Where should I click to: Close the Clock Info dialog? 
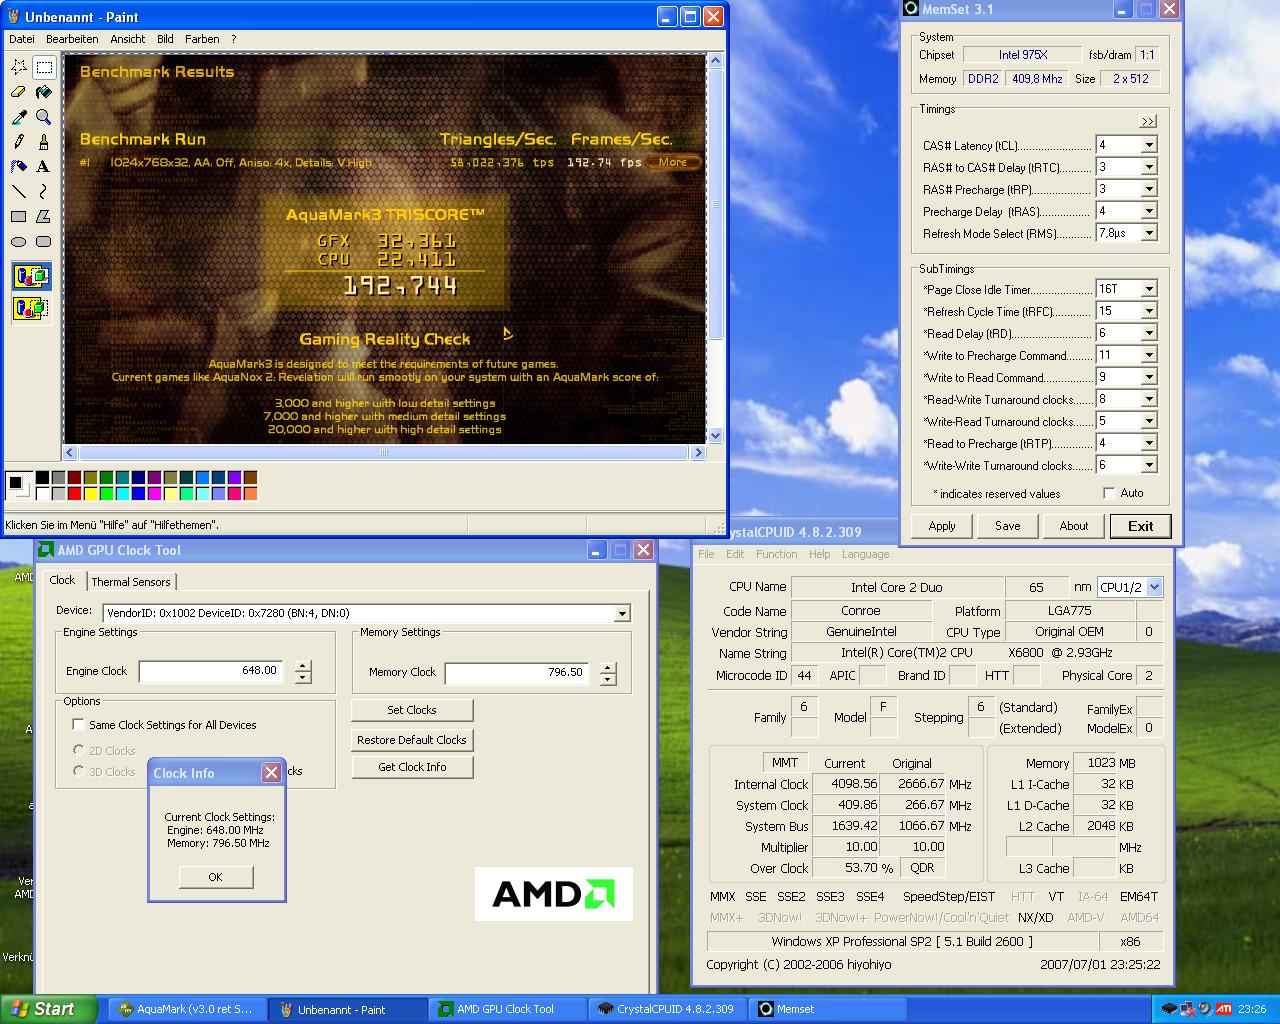(271, 772)
